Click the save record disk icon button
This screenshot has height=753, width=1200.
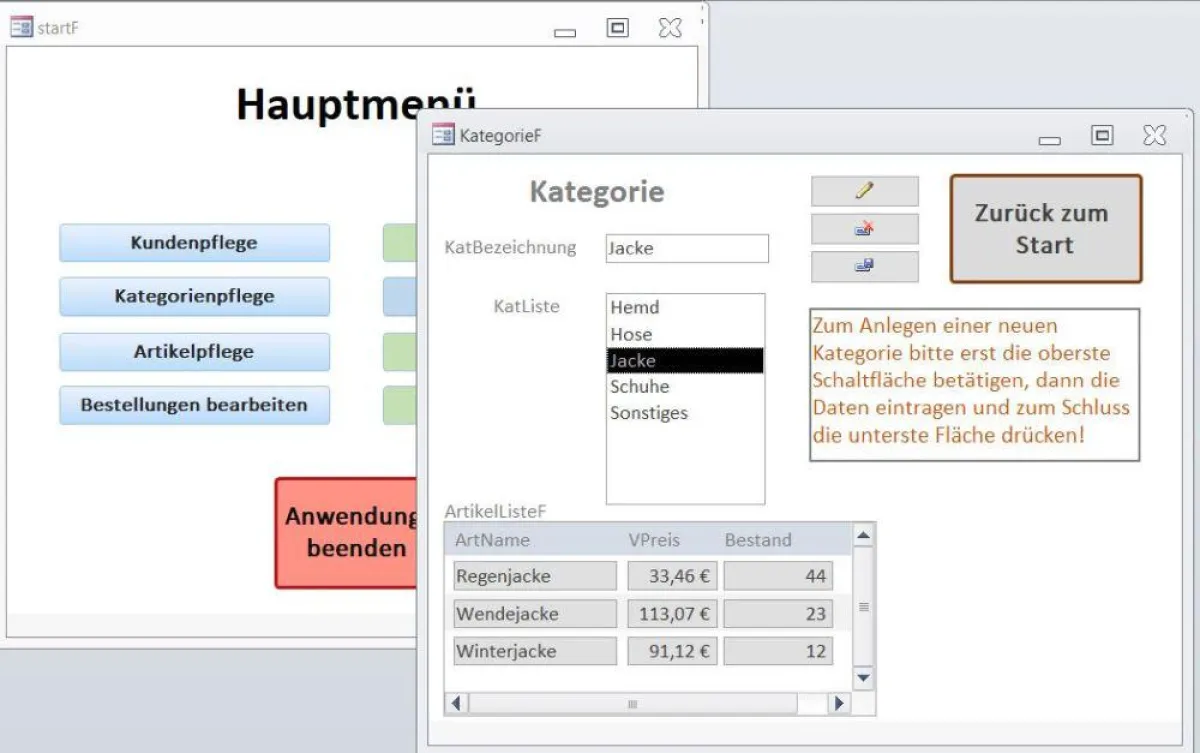tap(864, 266)
